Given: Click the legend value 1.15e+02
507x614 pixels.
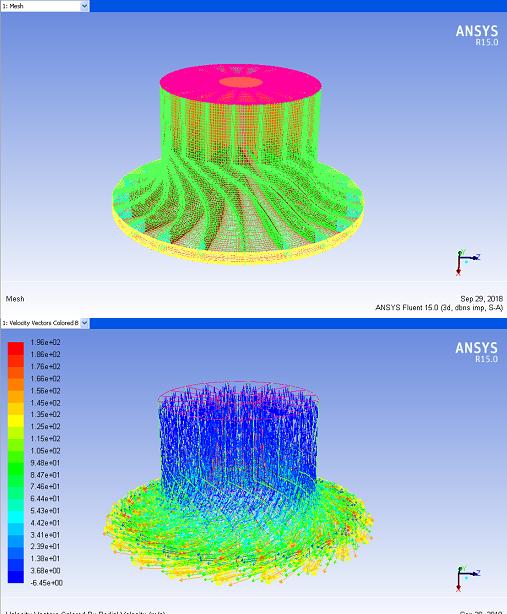Looking at the screenshot, I should pyautogui.click(x=45, y=439).
